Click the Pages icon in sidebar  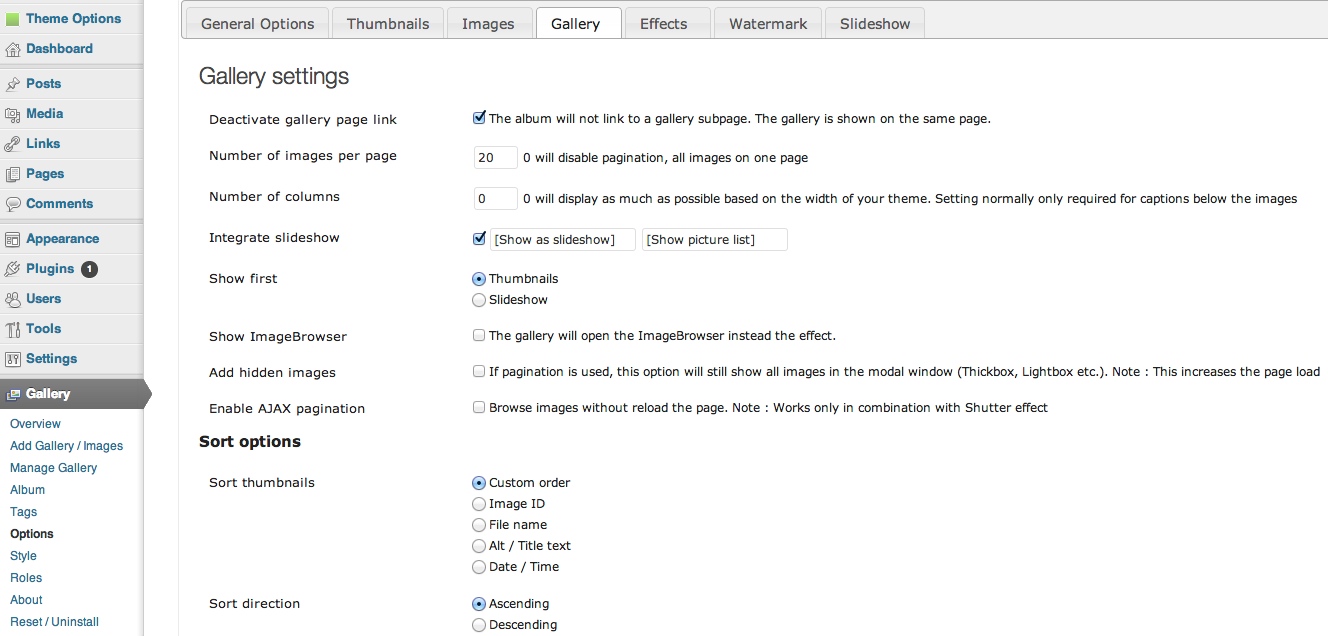12,174
